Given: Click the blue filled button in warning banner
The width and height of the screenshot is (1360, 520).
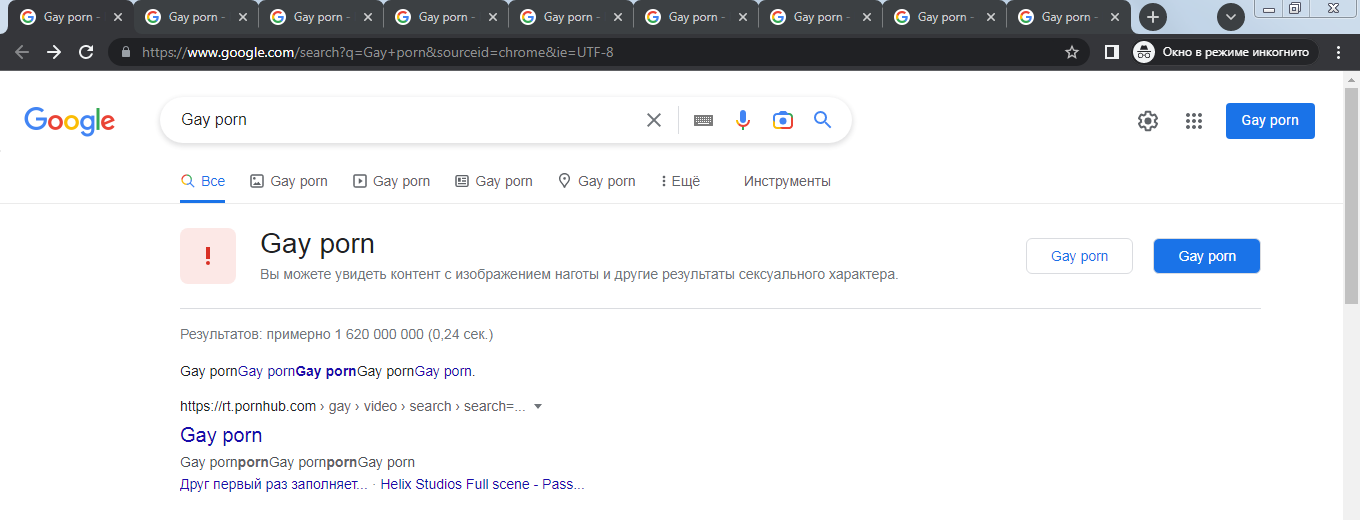Looking at the screenshot, I should [x=1207, y=256].
